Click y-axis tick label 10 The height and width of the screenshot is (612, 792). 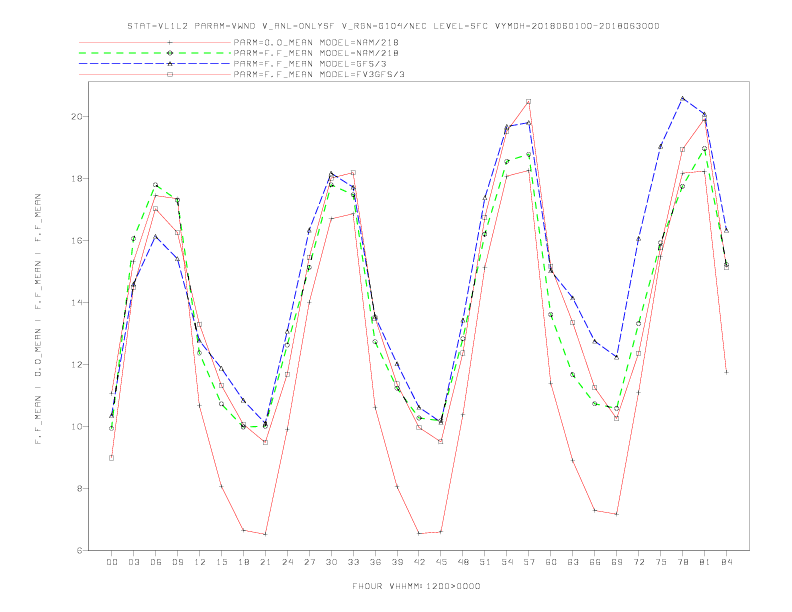point(76,427)
